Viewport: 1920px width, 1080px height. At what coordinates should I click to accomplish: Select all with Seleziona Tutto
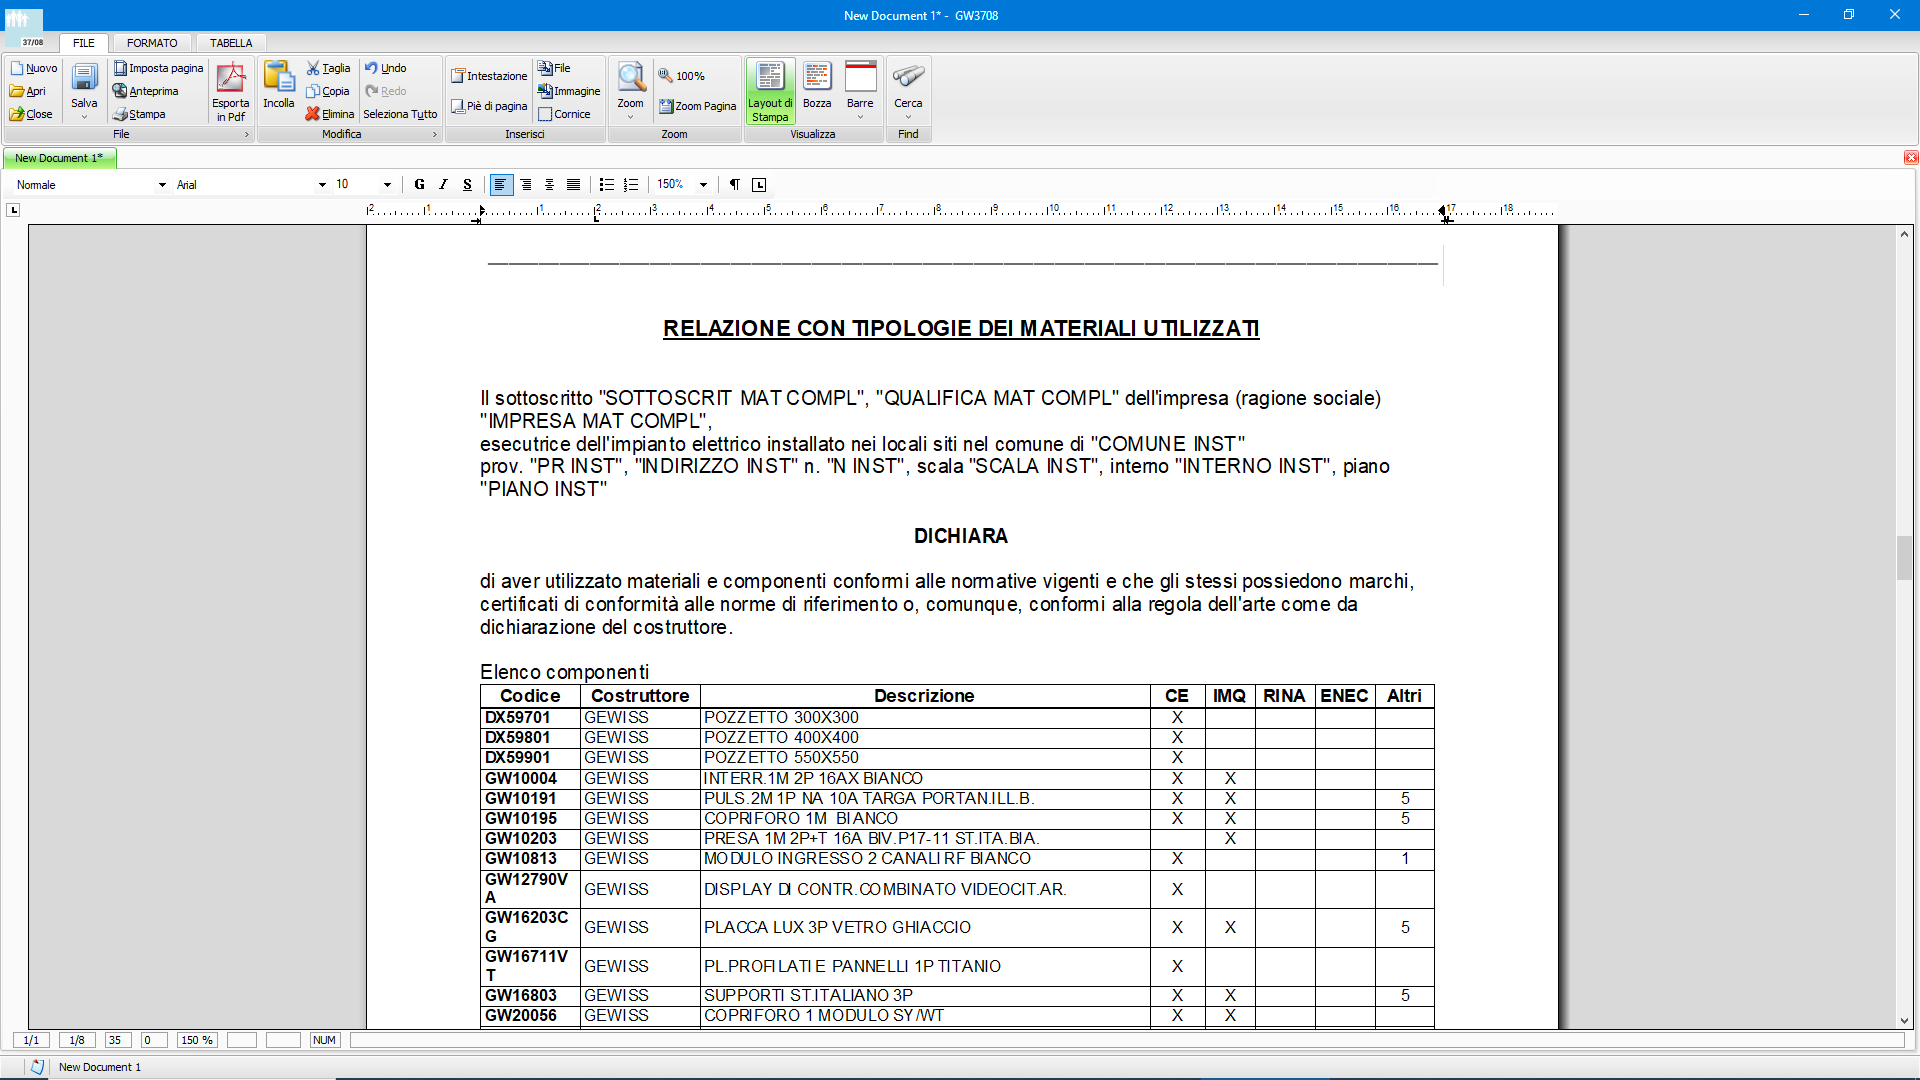(x=400, y=114)
